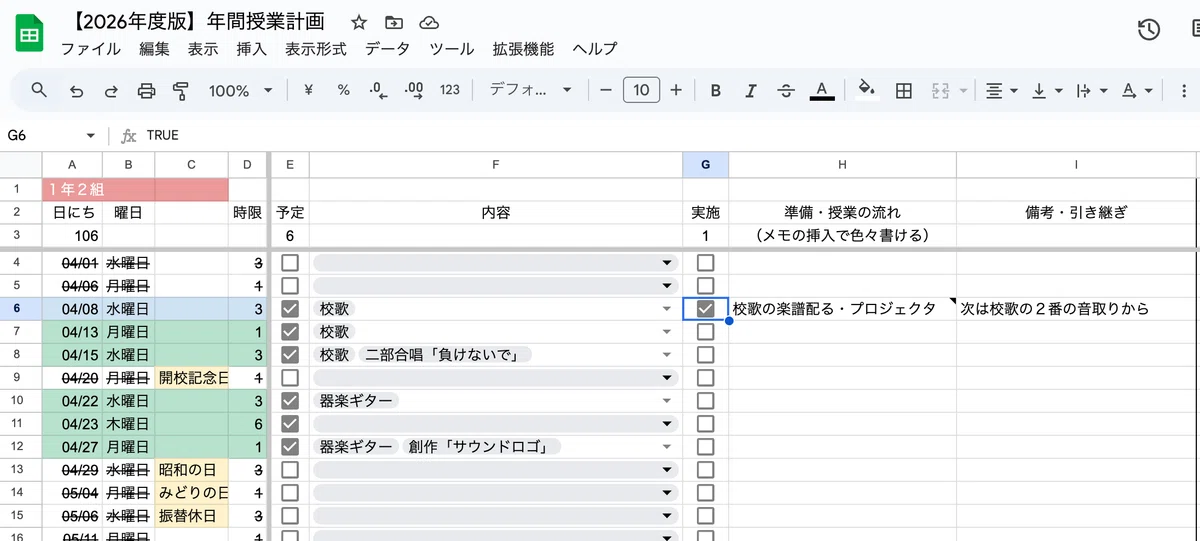Move document using folder icon
The height and width of the screenshot is (541, 1200).
(x=394, y=22)
